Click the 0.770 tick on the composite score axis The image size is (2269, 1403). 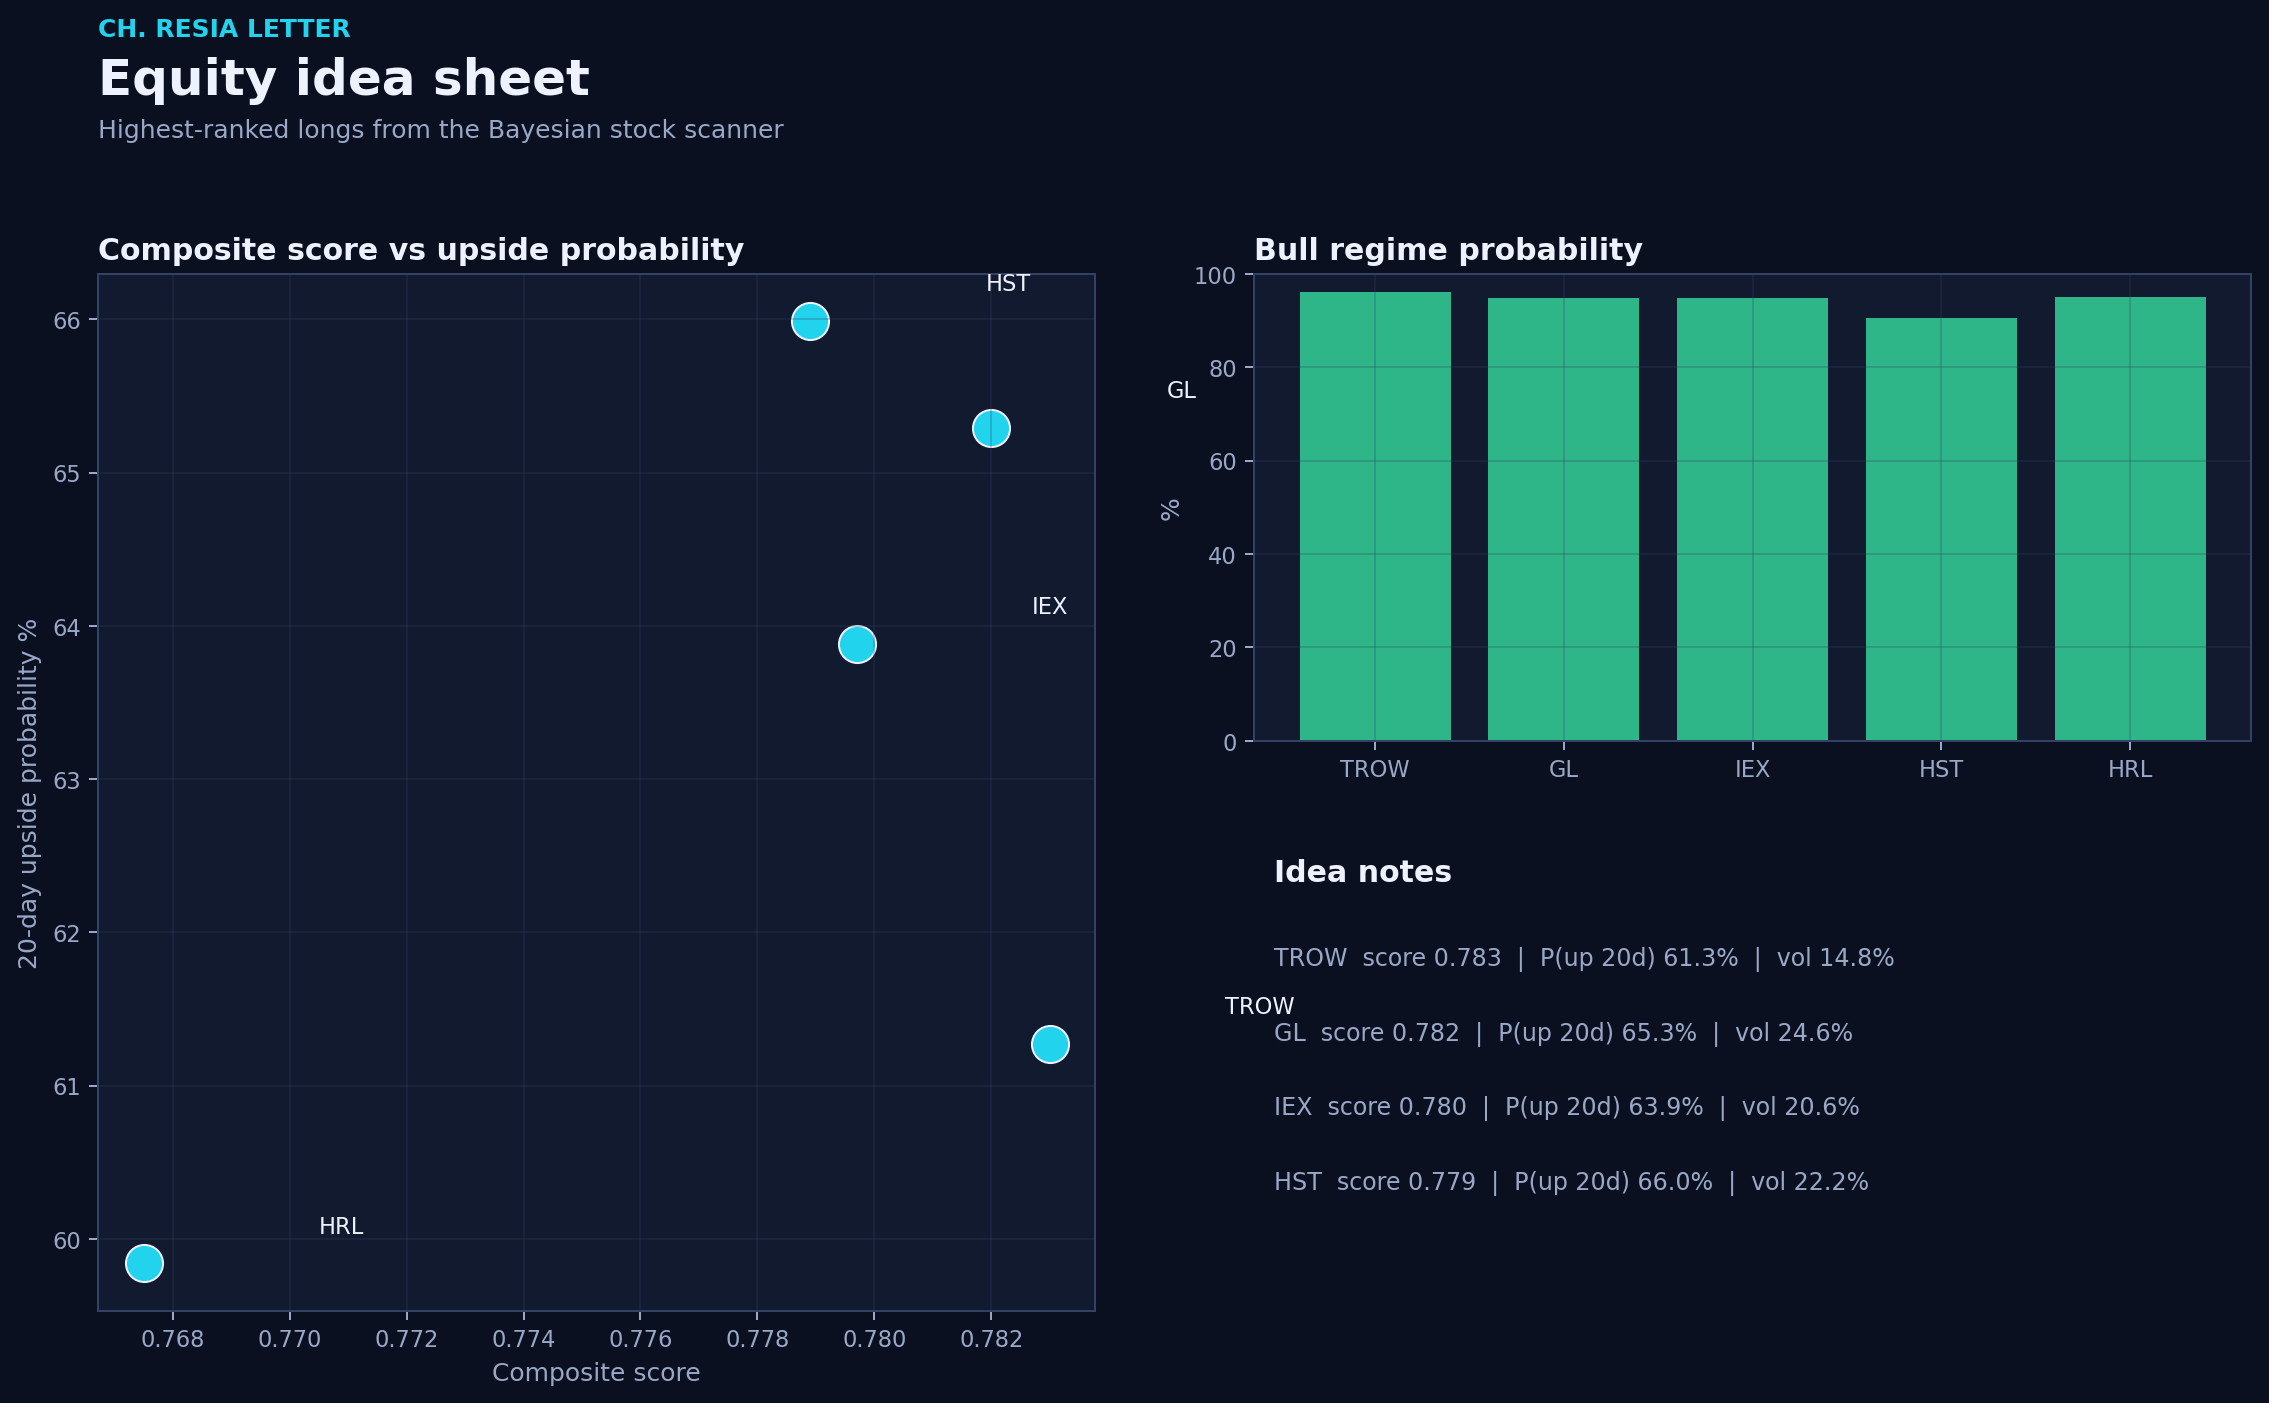(290, 1340)
